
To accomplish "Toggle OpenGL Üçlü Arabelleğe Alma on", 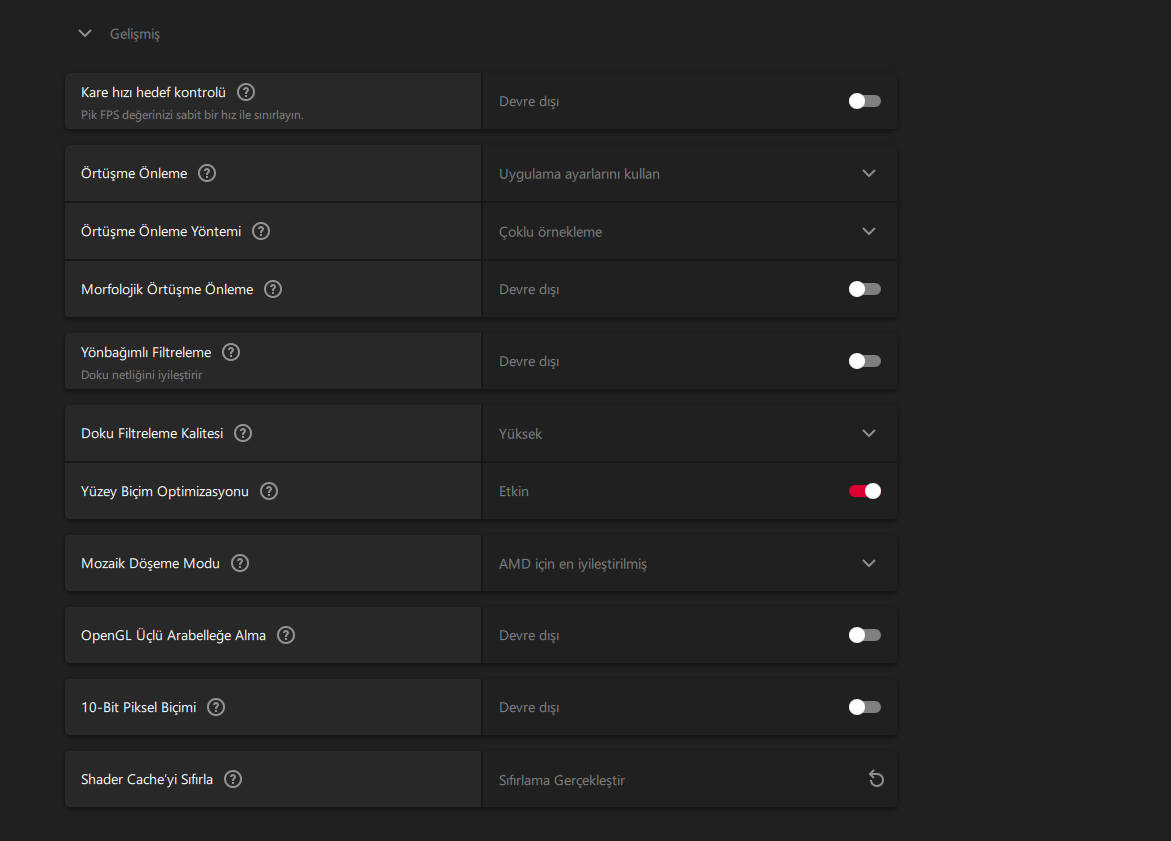I will pyautogui.click(x=864, y=635).
